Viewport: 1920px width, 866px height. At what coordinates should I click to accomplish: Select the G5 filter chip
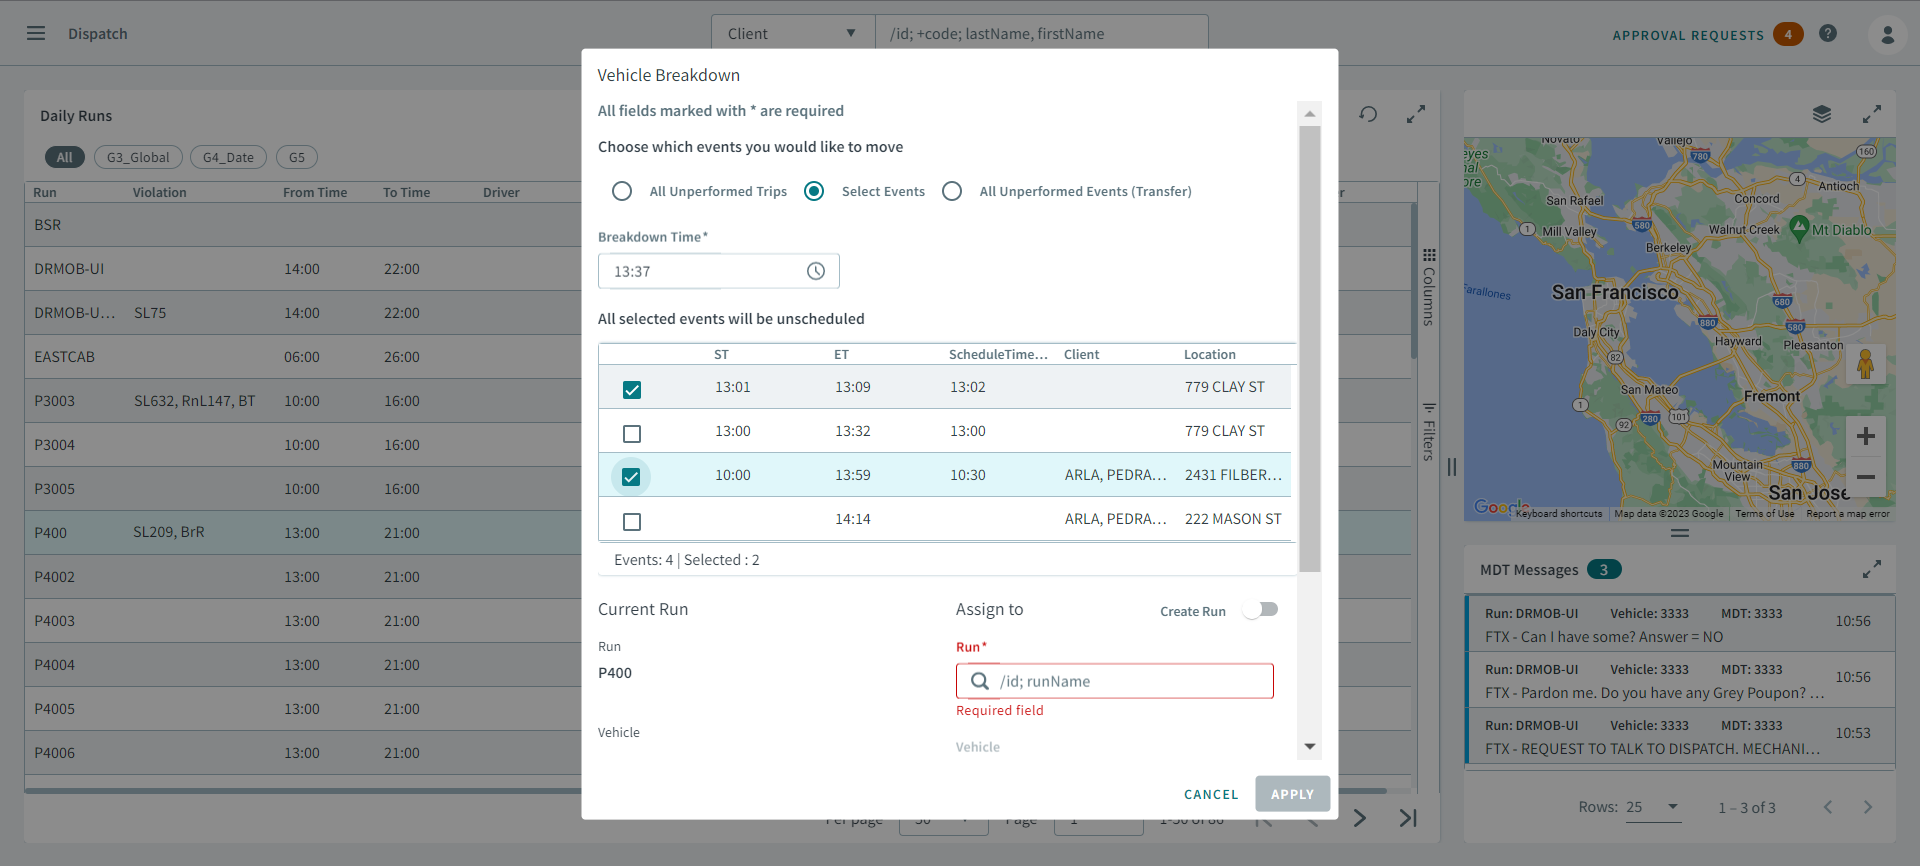point(297,157)
